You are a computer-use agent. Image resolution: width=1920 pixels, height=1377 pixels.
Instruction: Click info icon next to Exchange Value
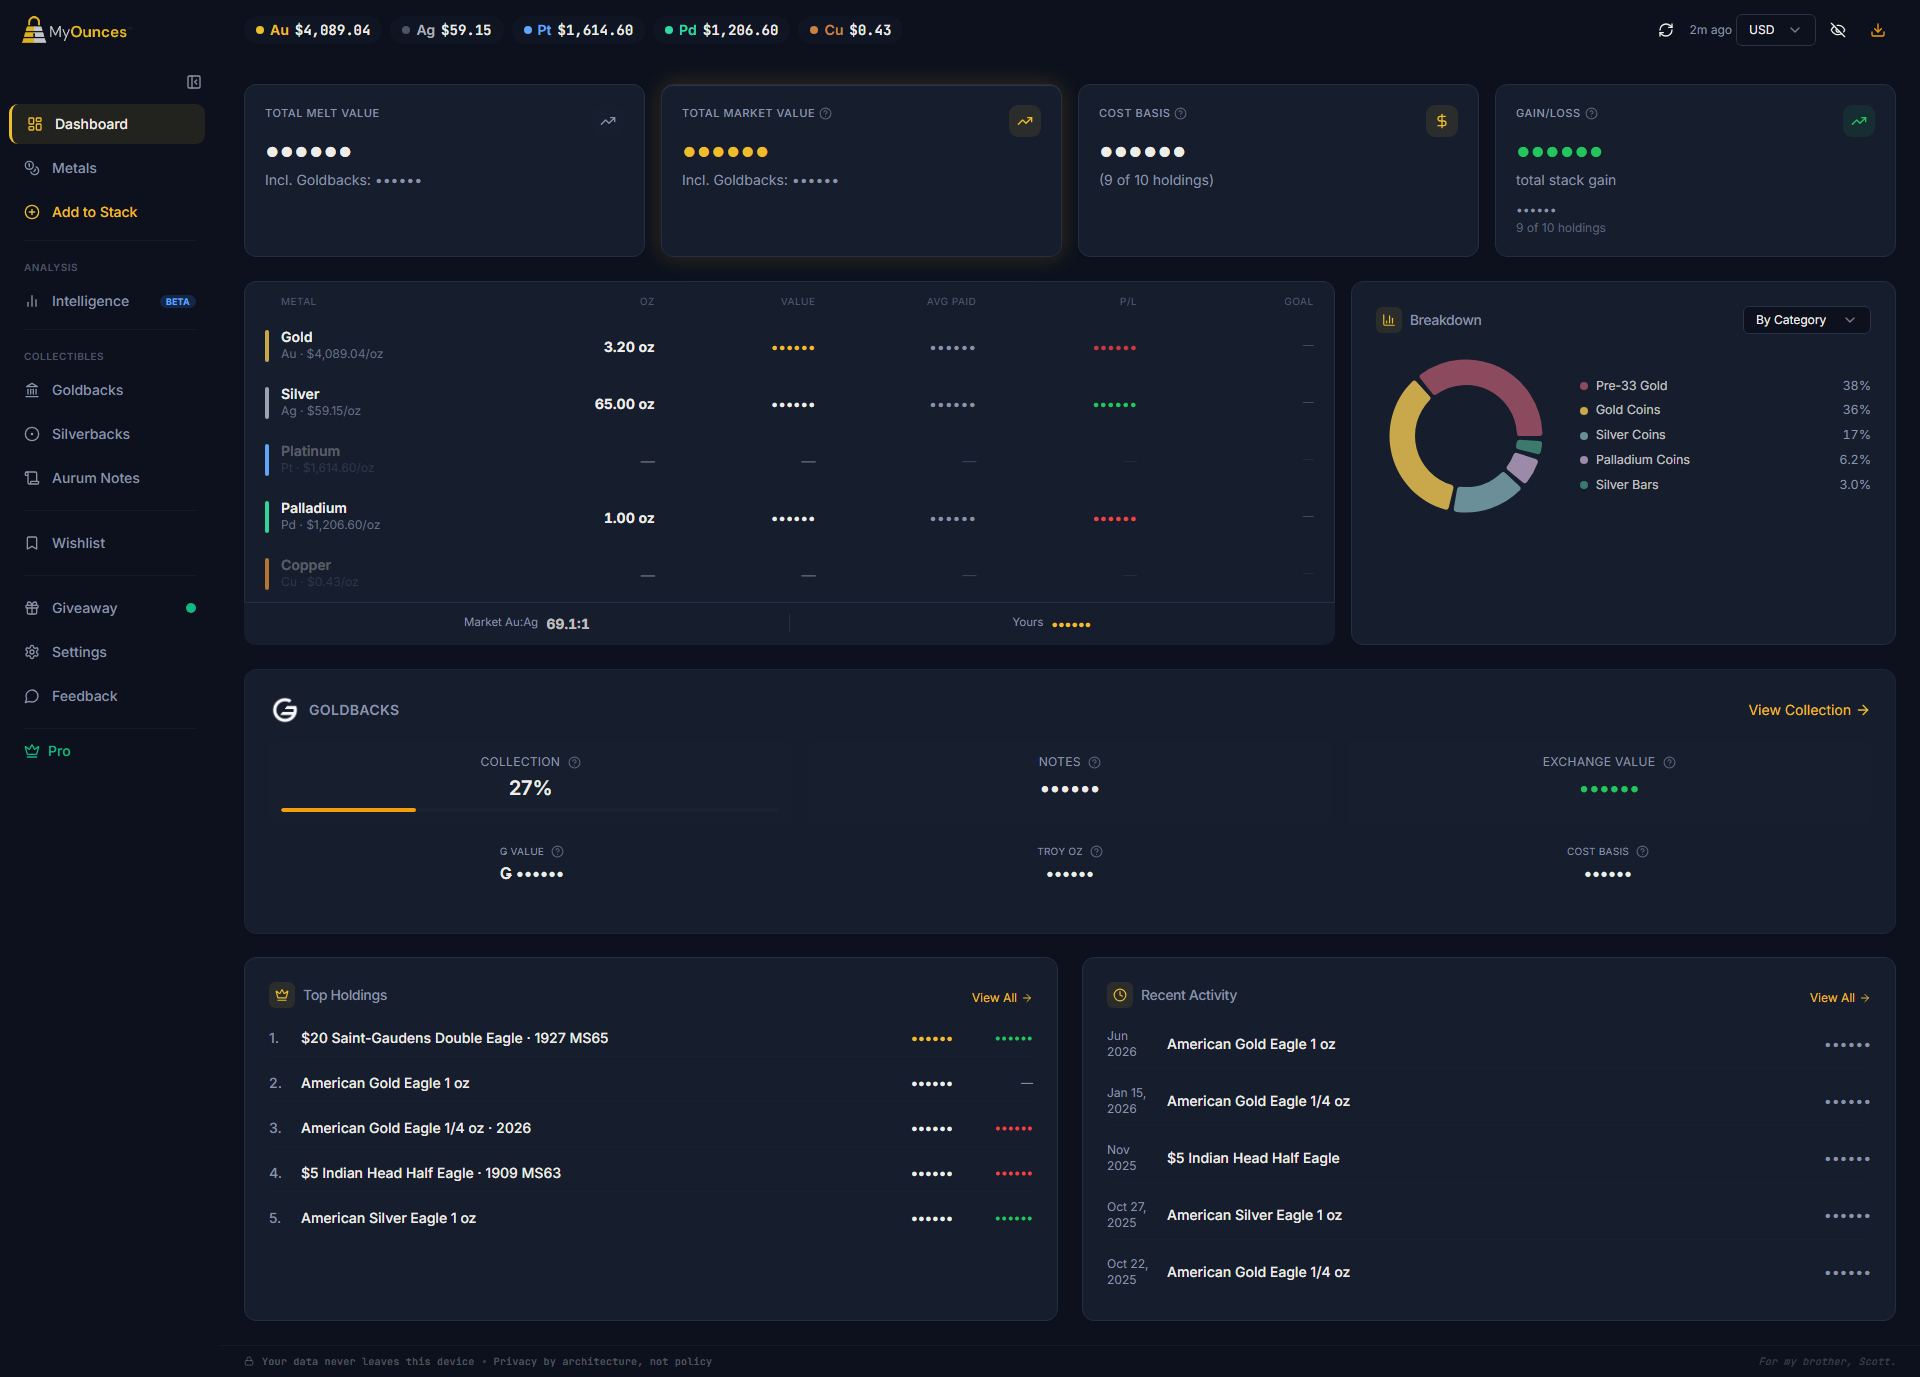pyautogui.click(x=1670, y=763)
